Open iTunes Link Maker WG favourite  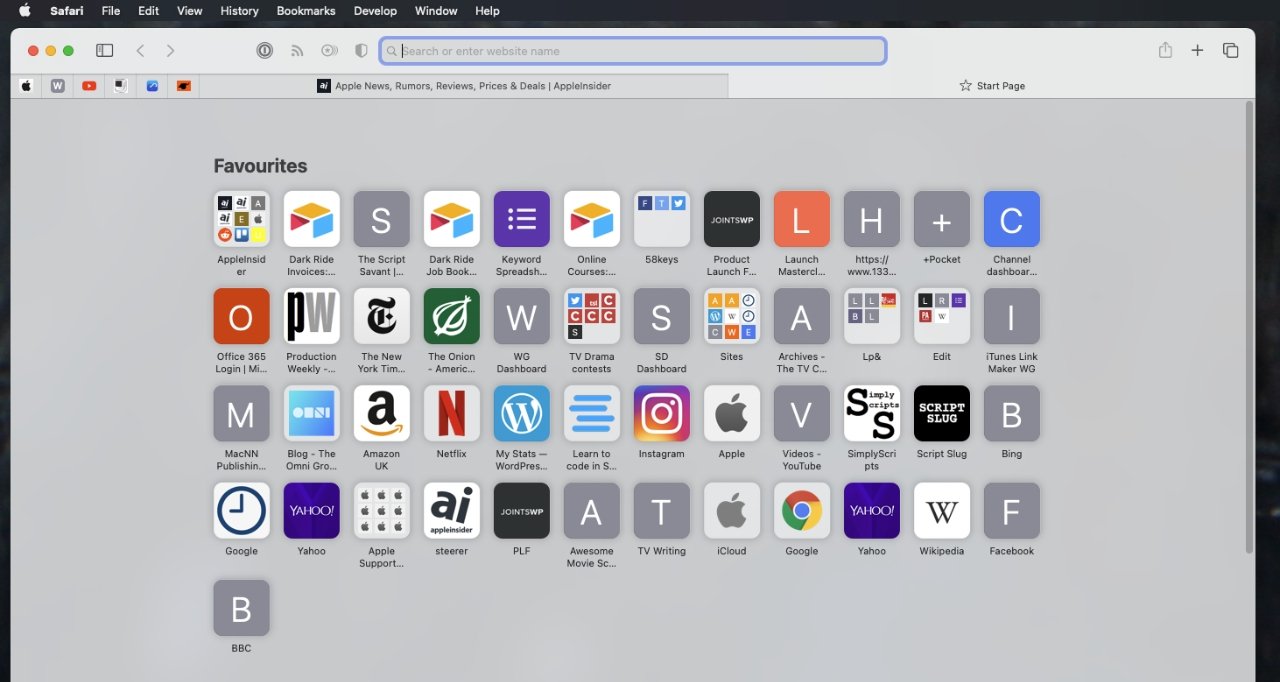pos(1011,316)
